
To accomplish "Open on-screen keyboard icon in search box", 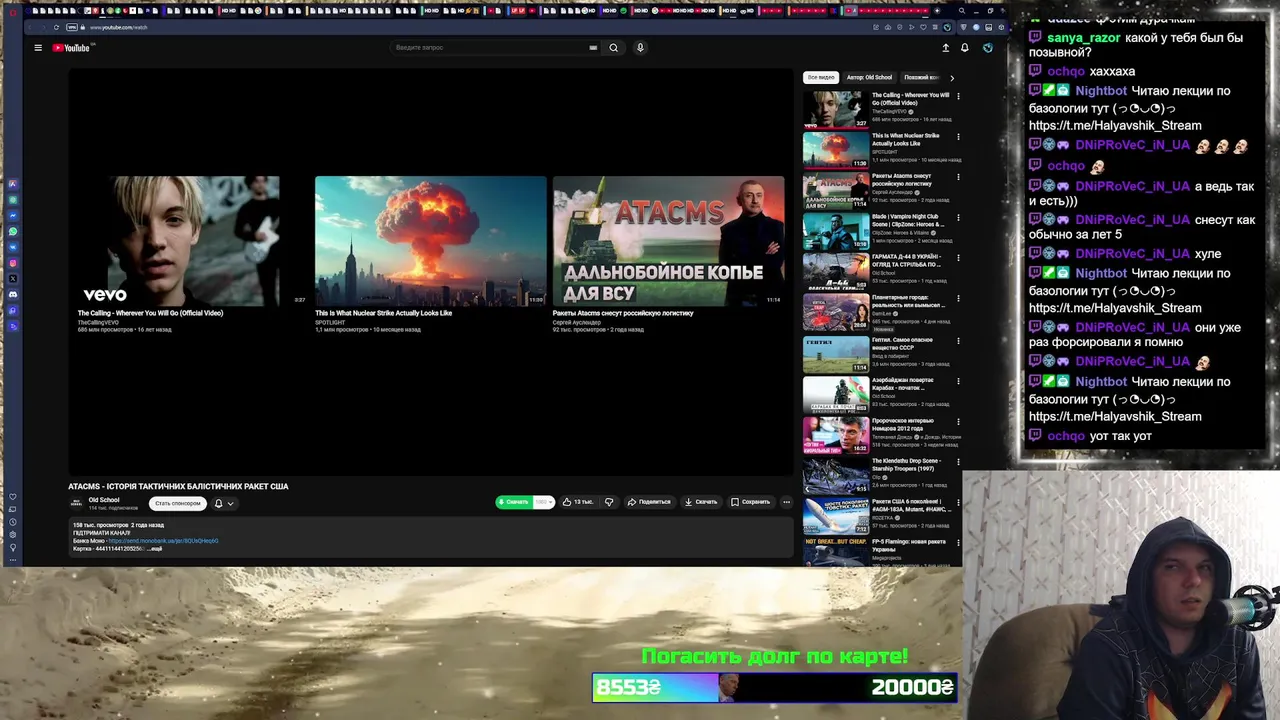I will coord(593,48).
